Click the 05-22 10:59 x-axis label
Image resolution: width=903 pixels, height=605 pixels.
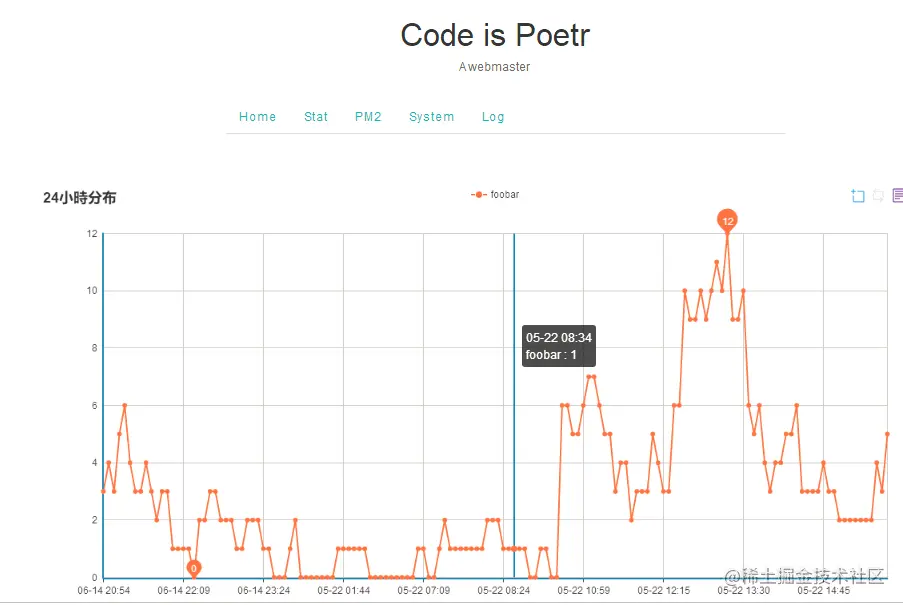[x=584, y=591]
